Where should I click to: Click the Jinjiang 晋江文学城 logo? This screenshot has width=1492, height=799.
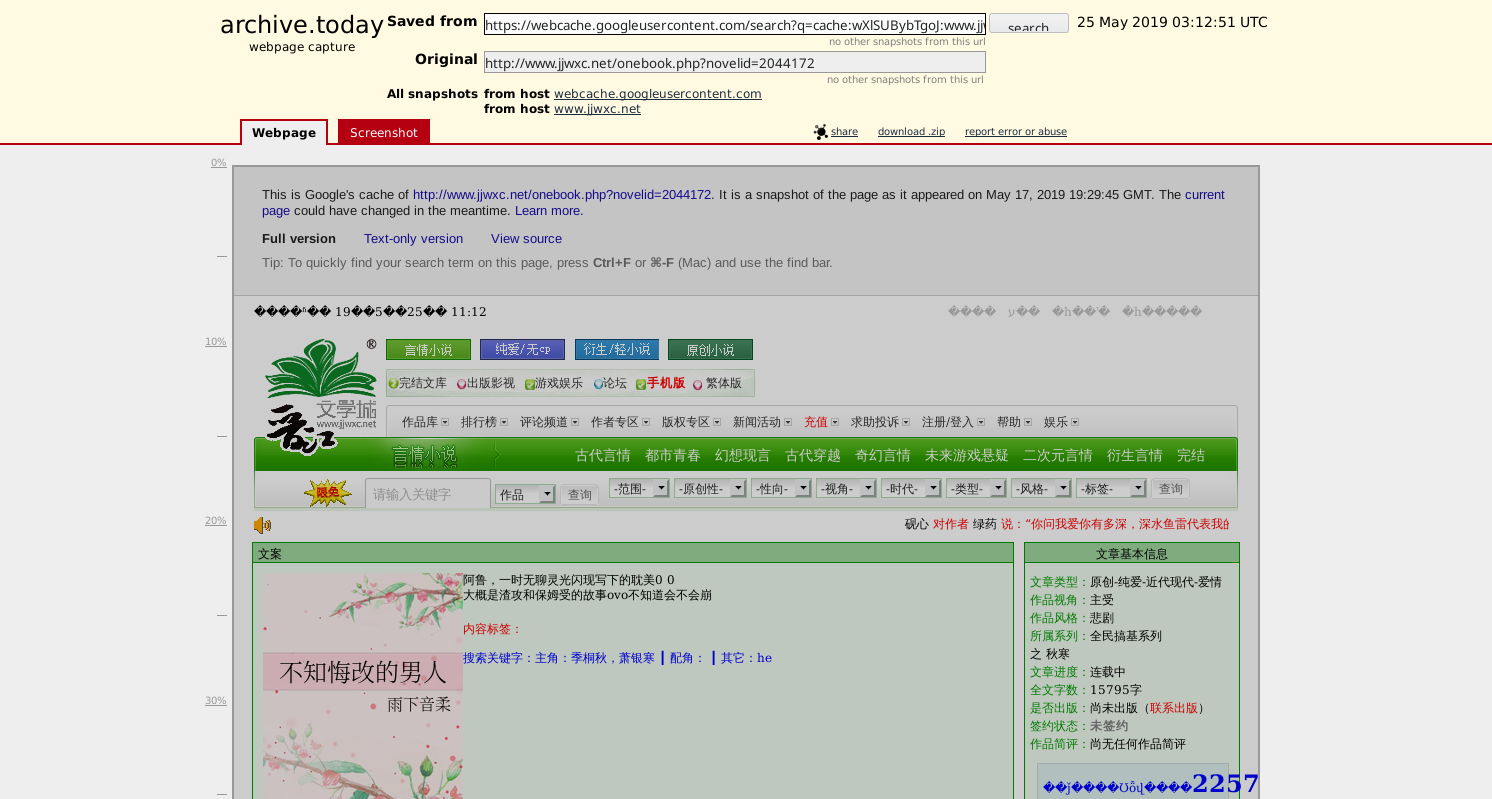[x=320, y=396]
